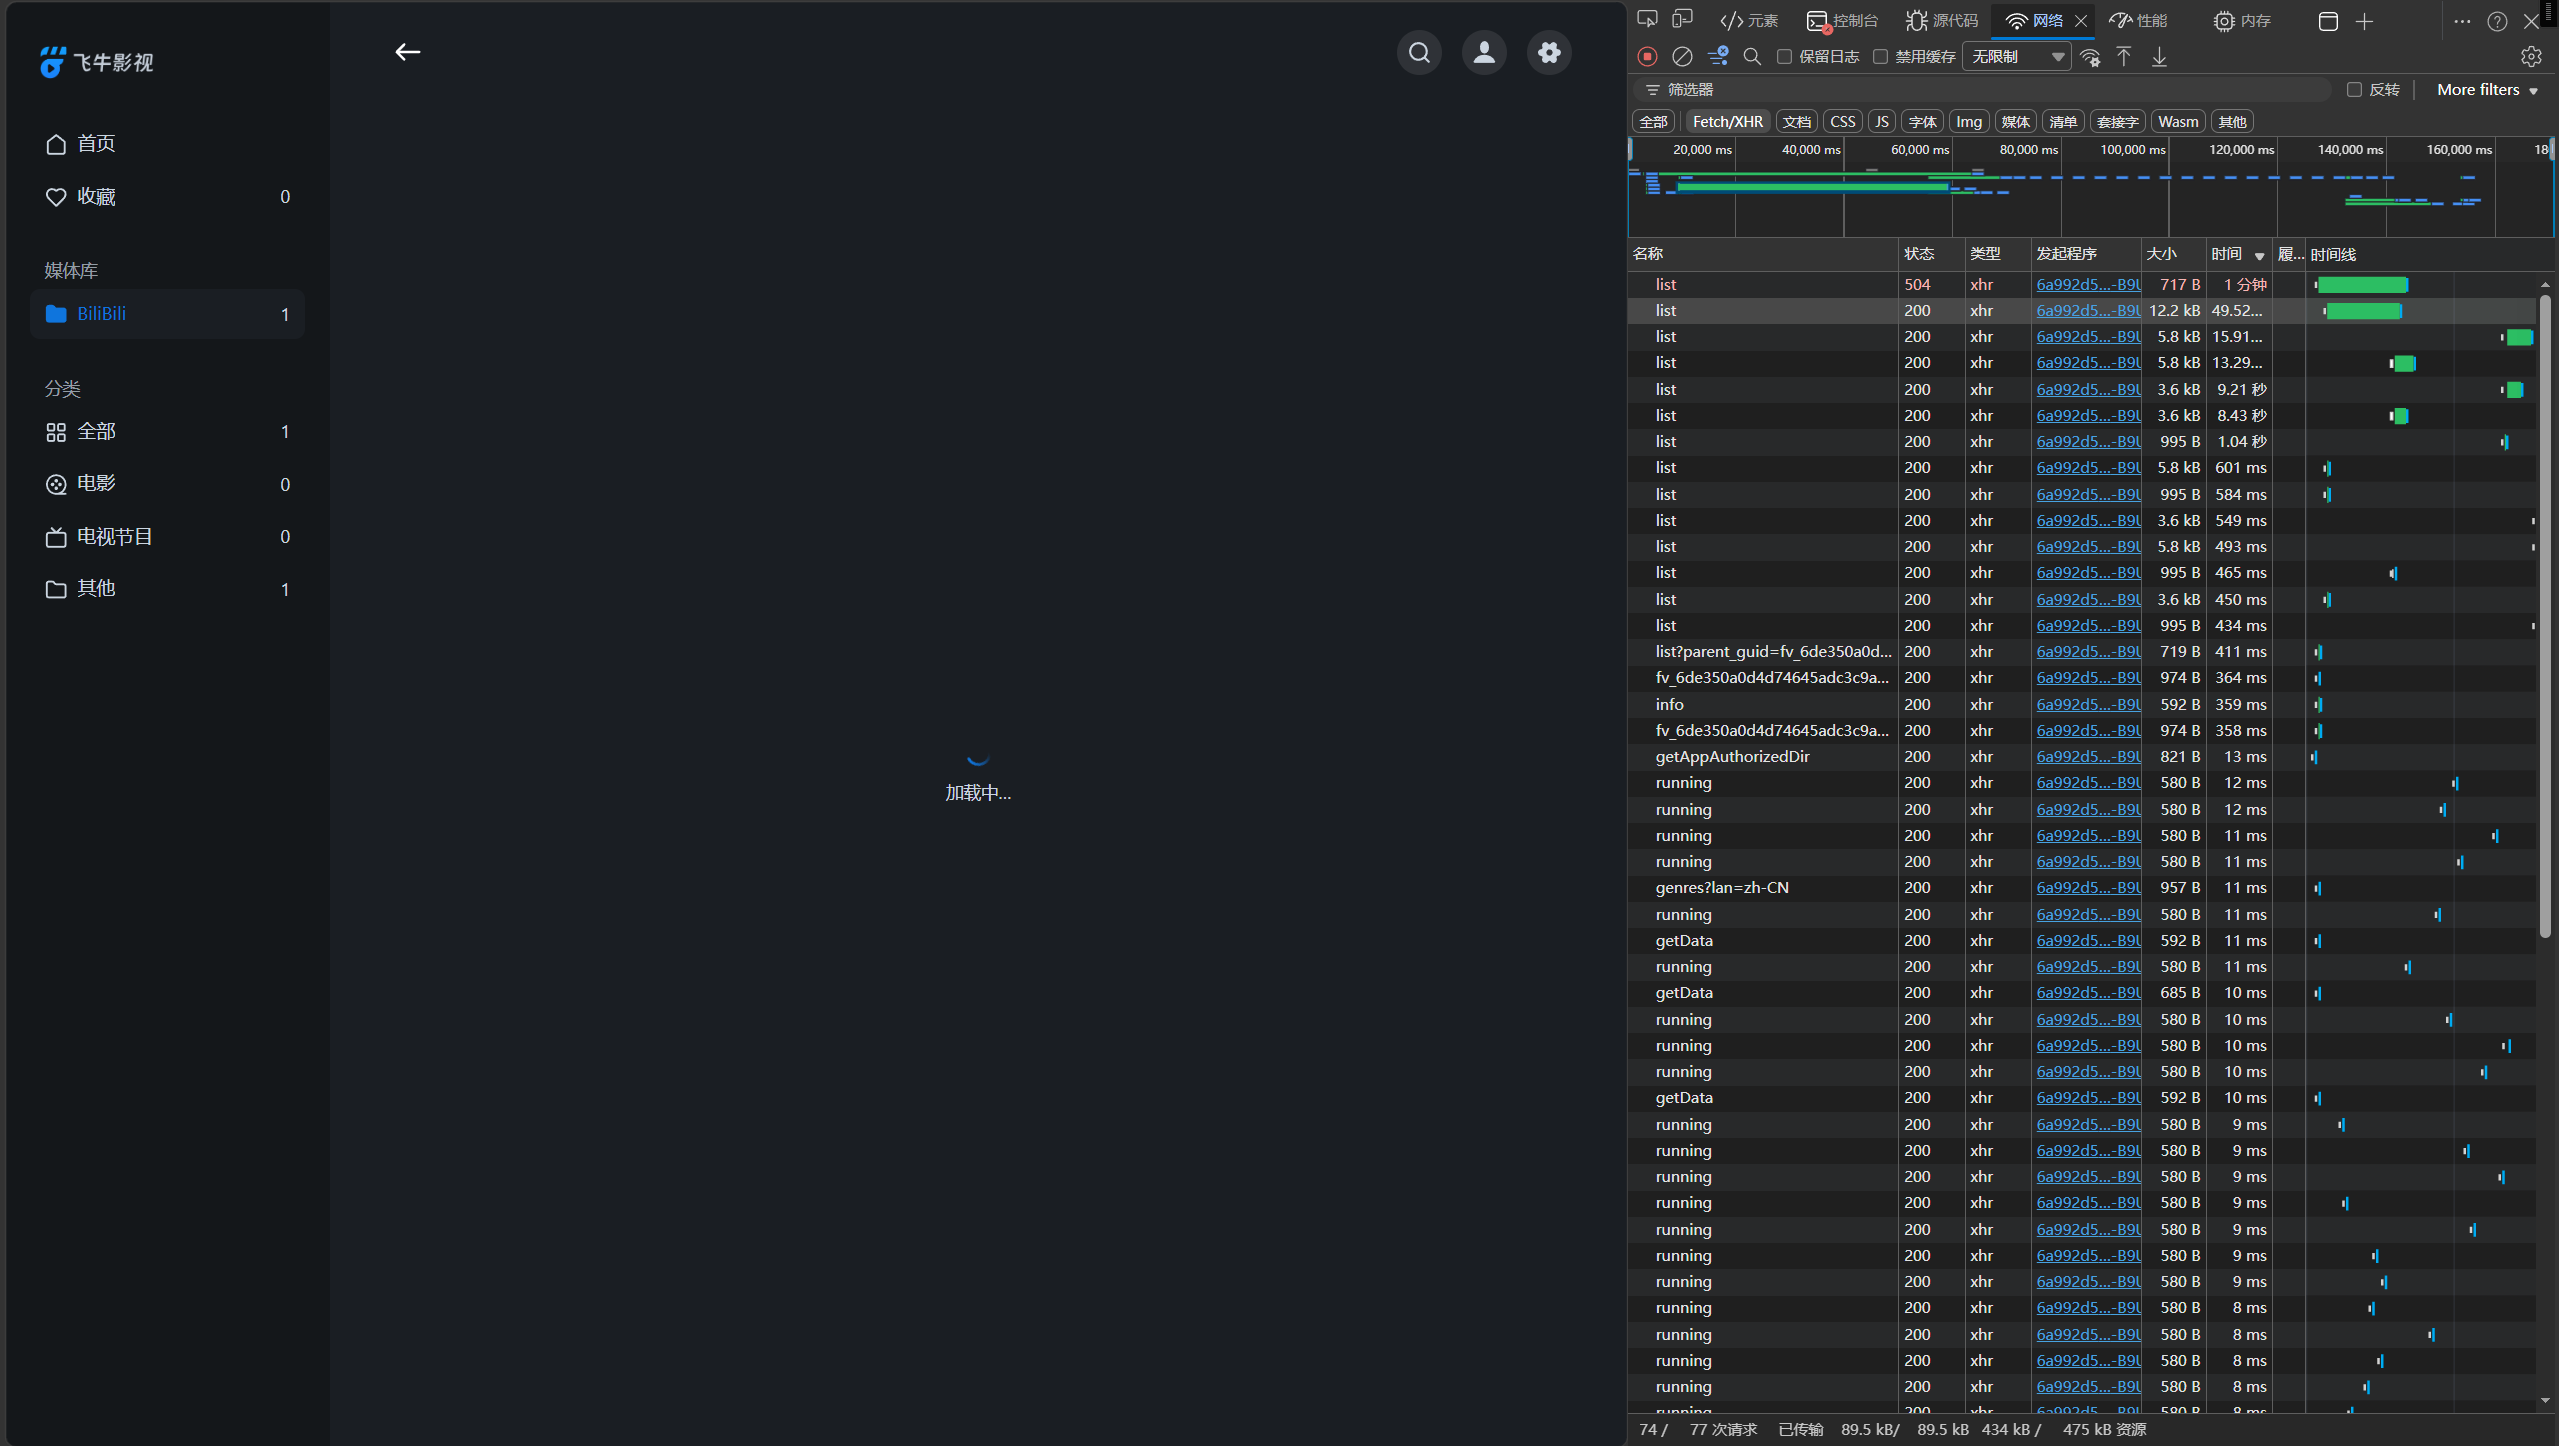
Task: Open 收藏 in the sidebar
Action: (x=167, y=196)
